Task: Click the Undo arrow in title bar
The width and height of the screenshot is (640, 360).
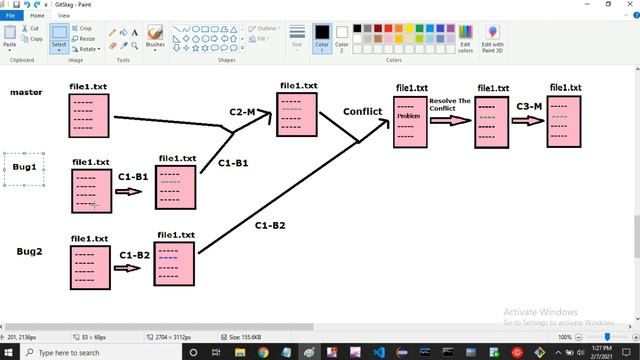Action: point(27,4)
